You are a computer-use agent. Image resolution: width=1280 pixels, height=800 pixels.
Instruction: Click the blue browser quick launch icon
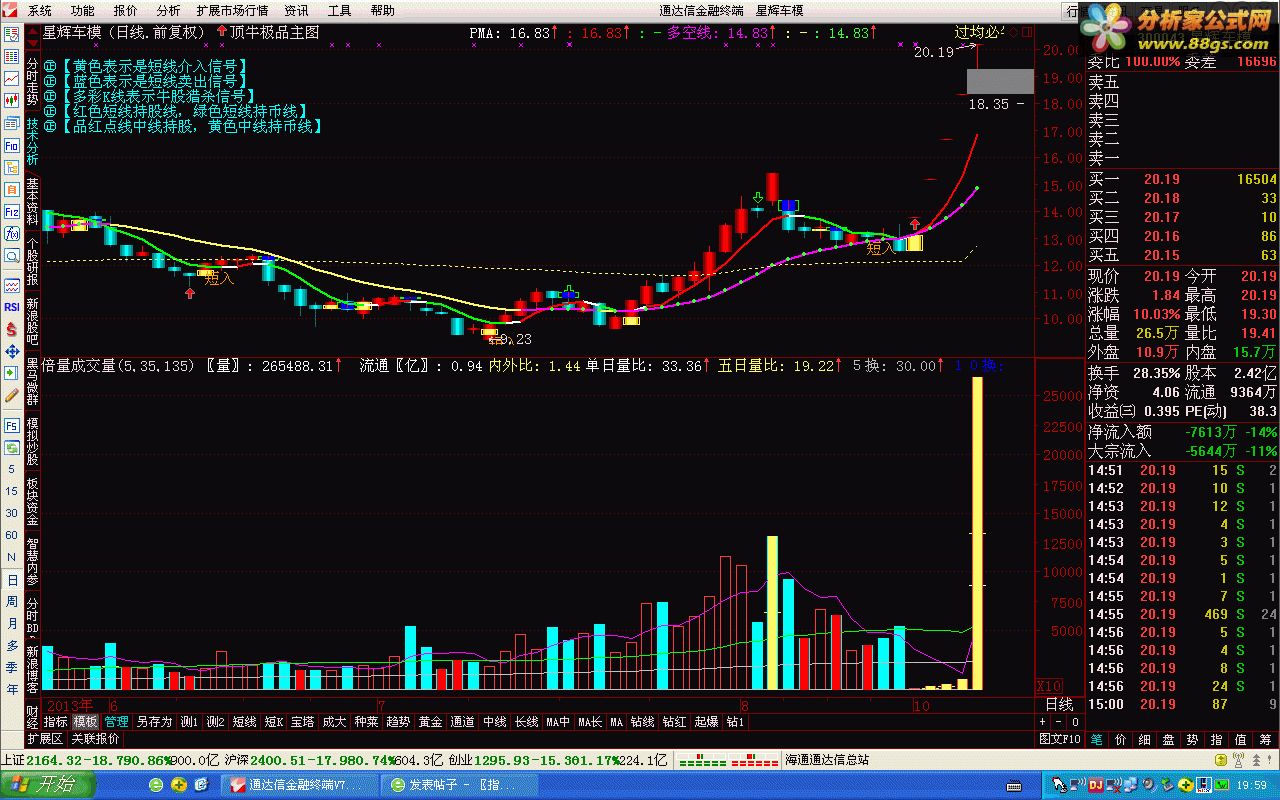pyautogui.click(x=201, y=785)
